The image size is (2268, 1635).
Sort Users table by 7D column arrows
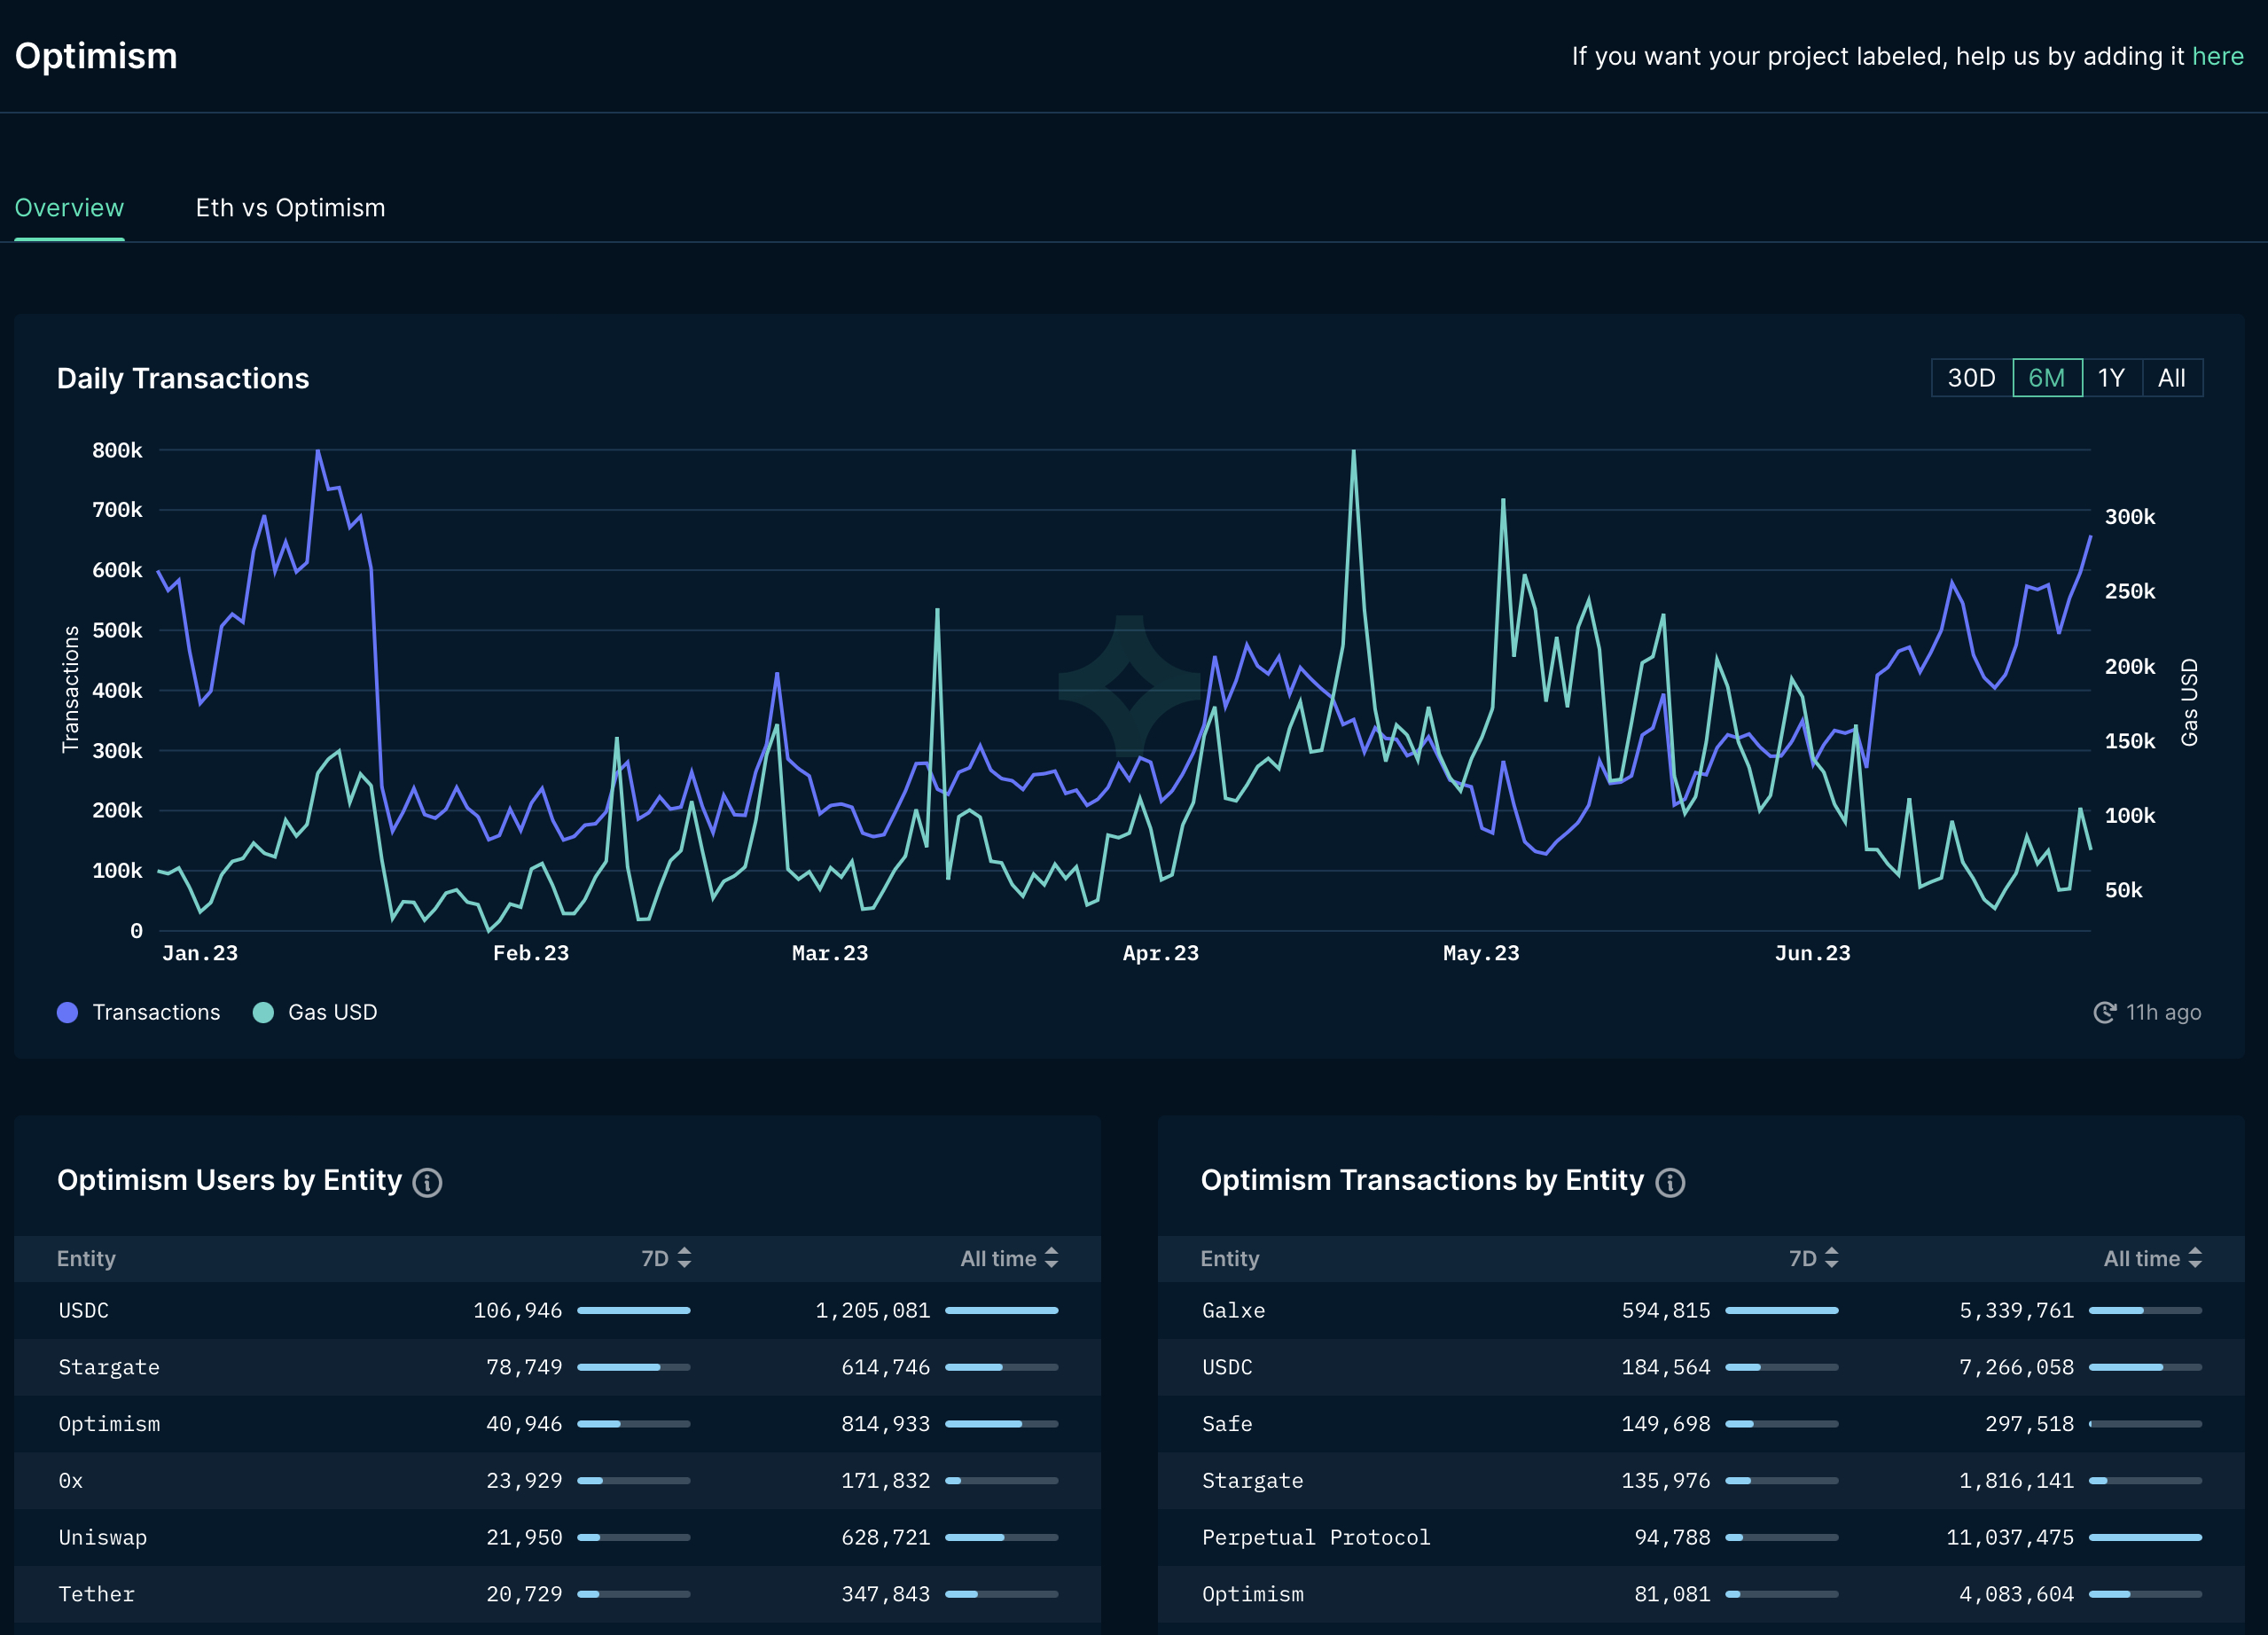[x=684, y=1258]
